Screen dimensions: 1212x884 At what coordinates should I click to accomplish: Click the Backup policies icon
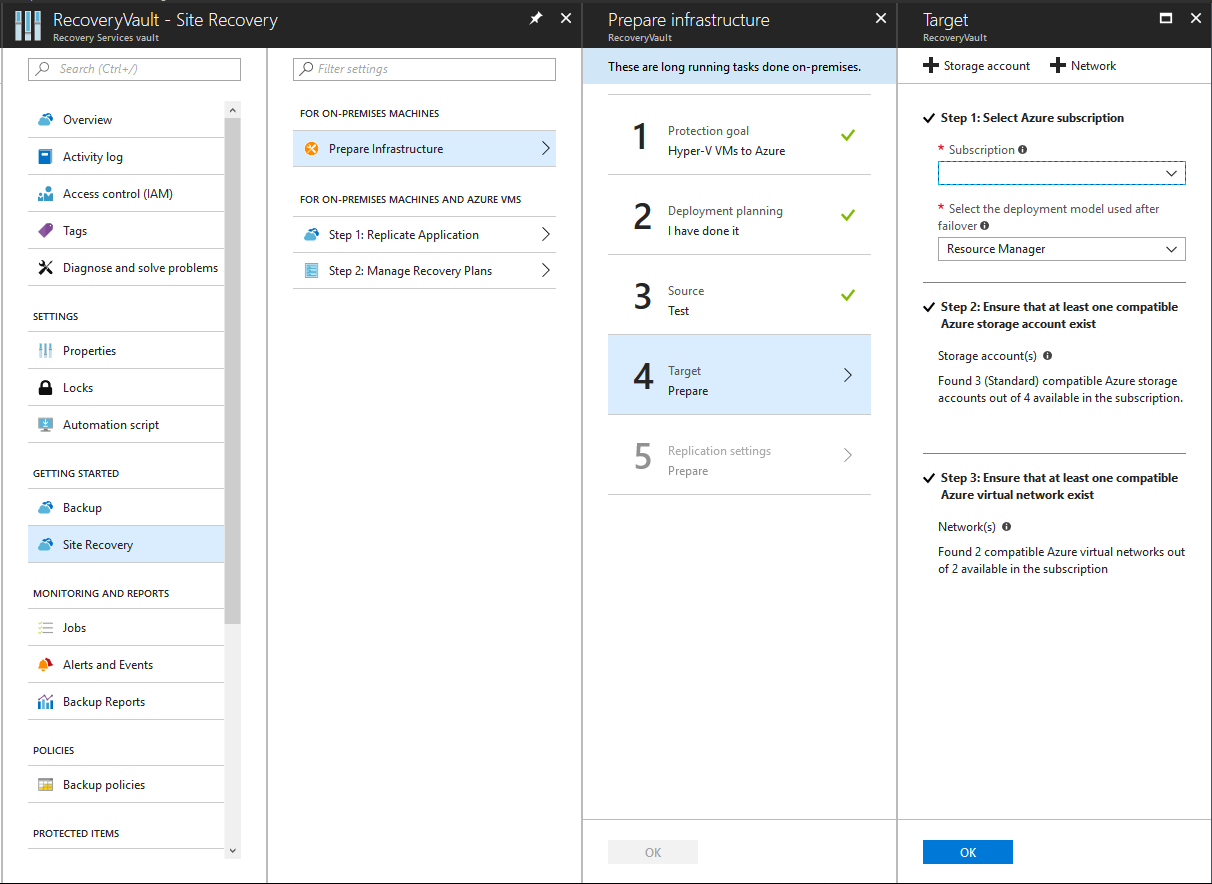(45, 785)
